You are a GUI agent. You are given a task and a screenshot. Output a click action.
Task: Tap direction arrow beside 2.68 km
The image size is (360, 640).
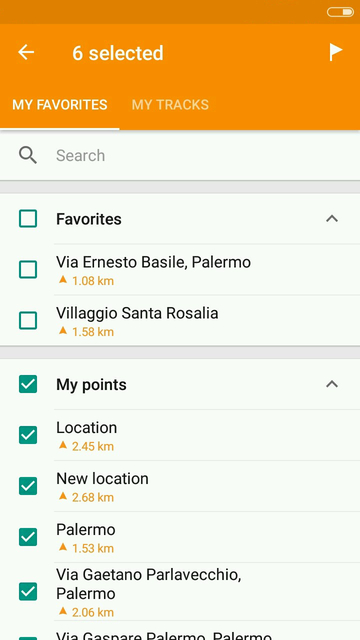[62, 496]
